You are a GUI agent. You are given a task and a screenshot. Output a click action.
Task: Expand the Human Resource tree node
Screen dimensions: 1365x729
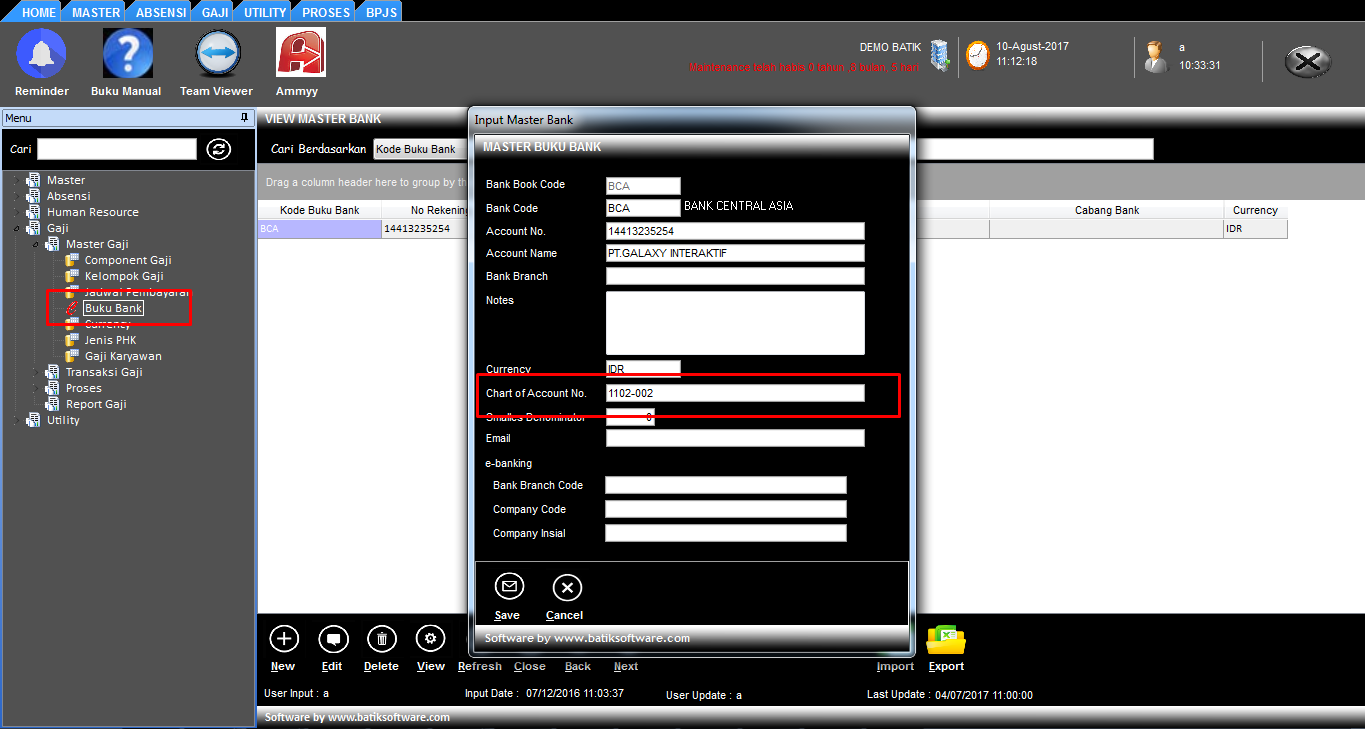point(17,212)
